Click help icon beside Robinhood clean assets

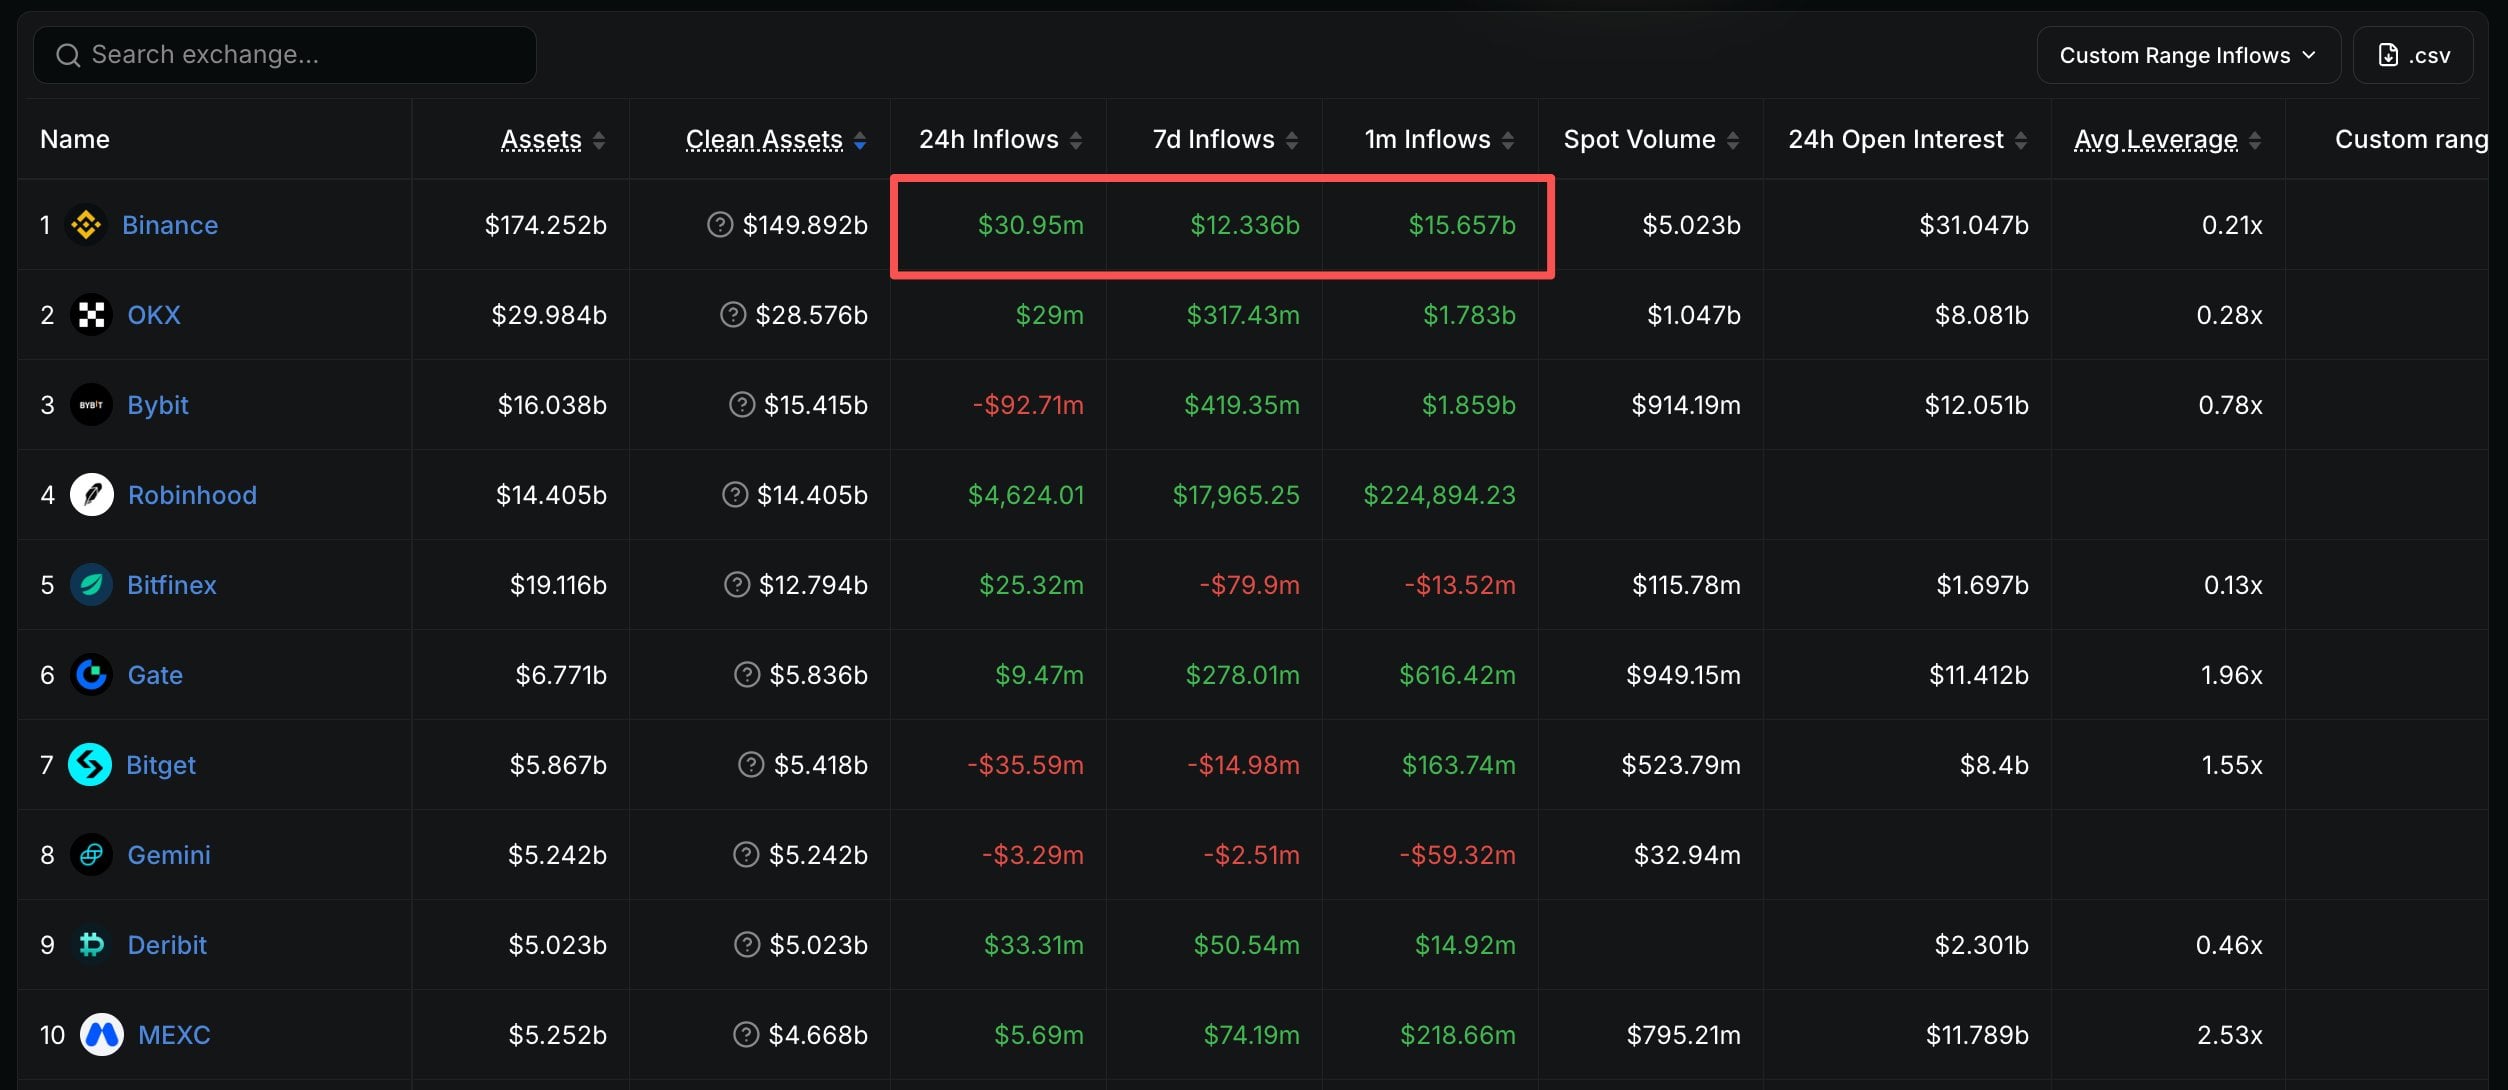[x=735, y=495]
